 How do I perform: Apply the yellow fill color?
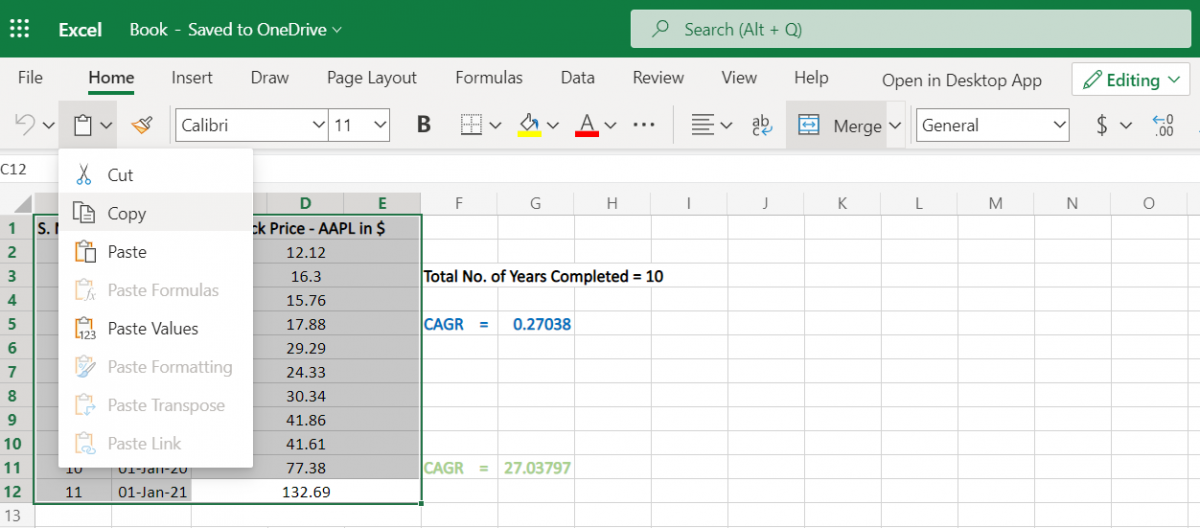coord(529,125)
